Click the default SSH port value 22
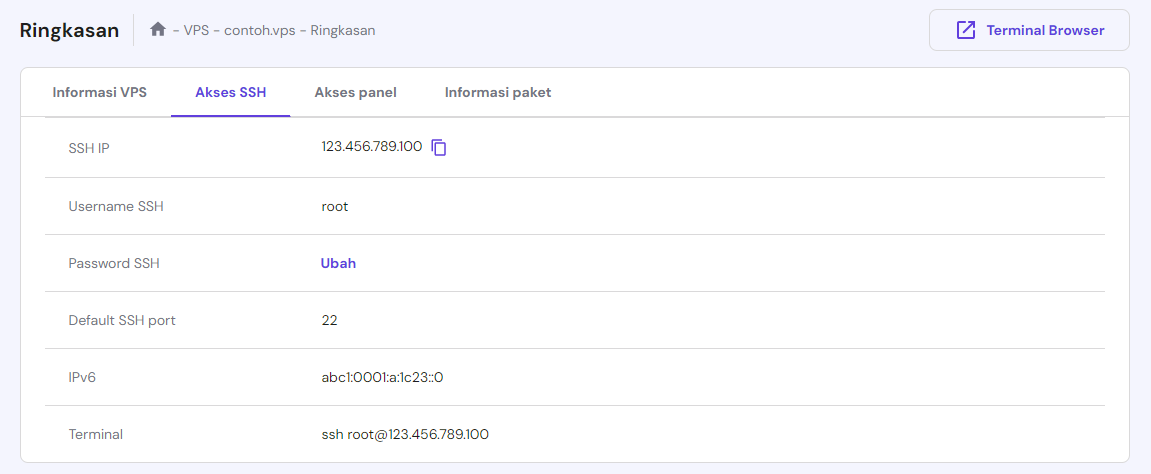1151x474 pixels. [x=330, y=321]
